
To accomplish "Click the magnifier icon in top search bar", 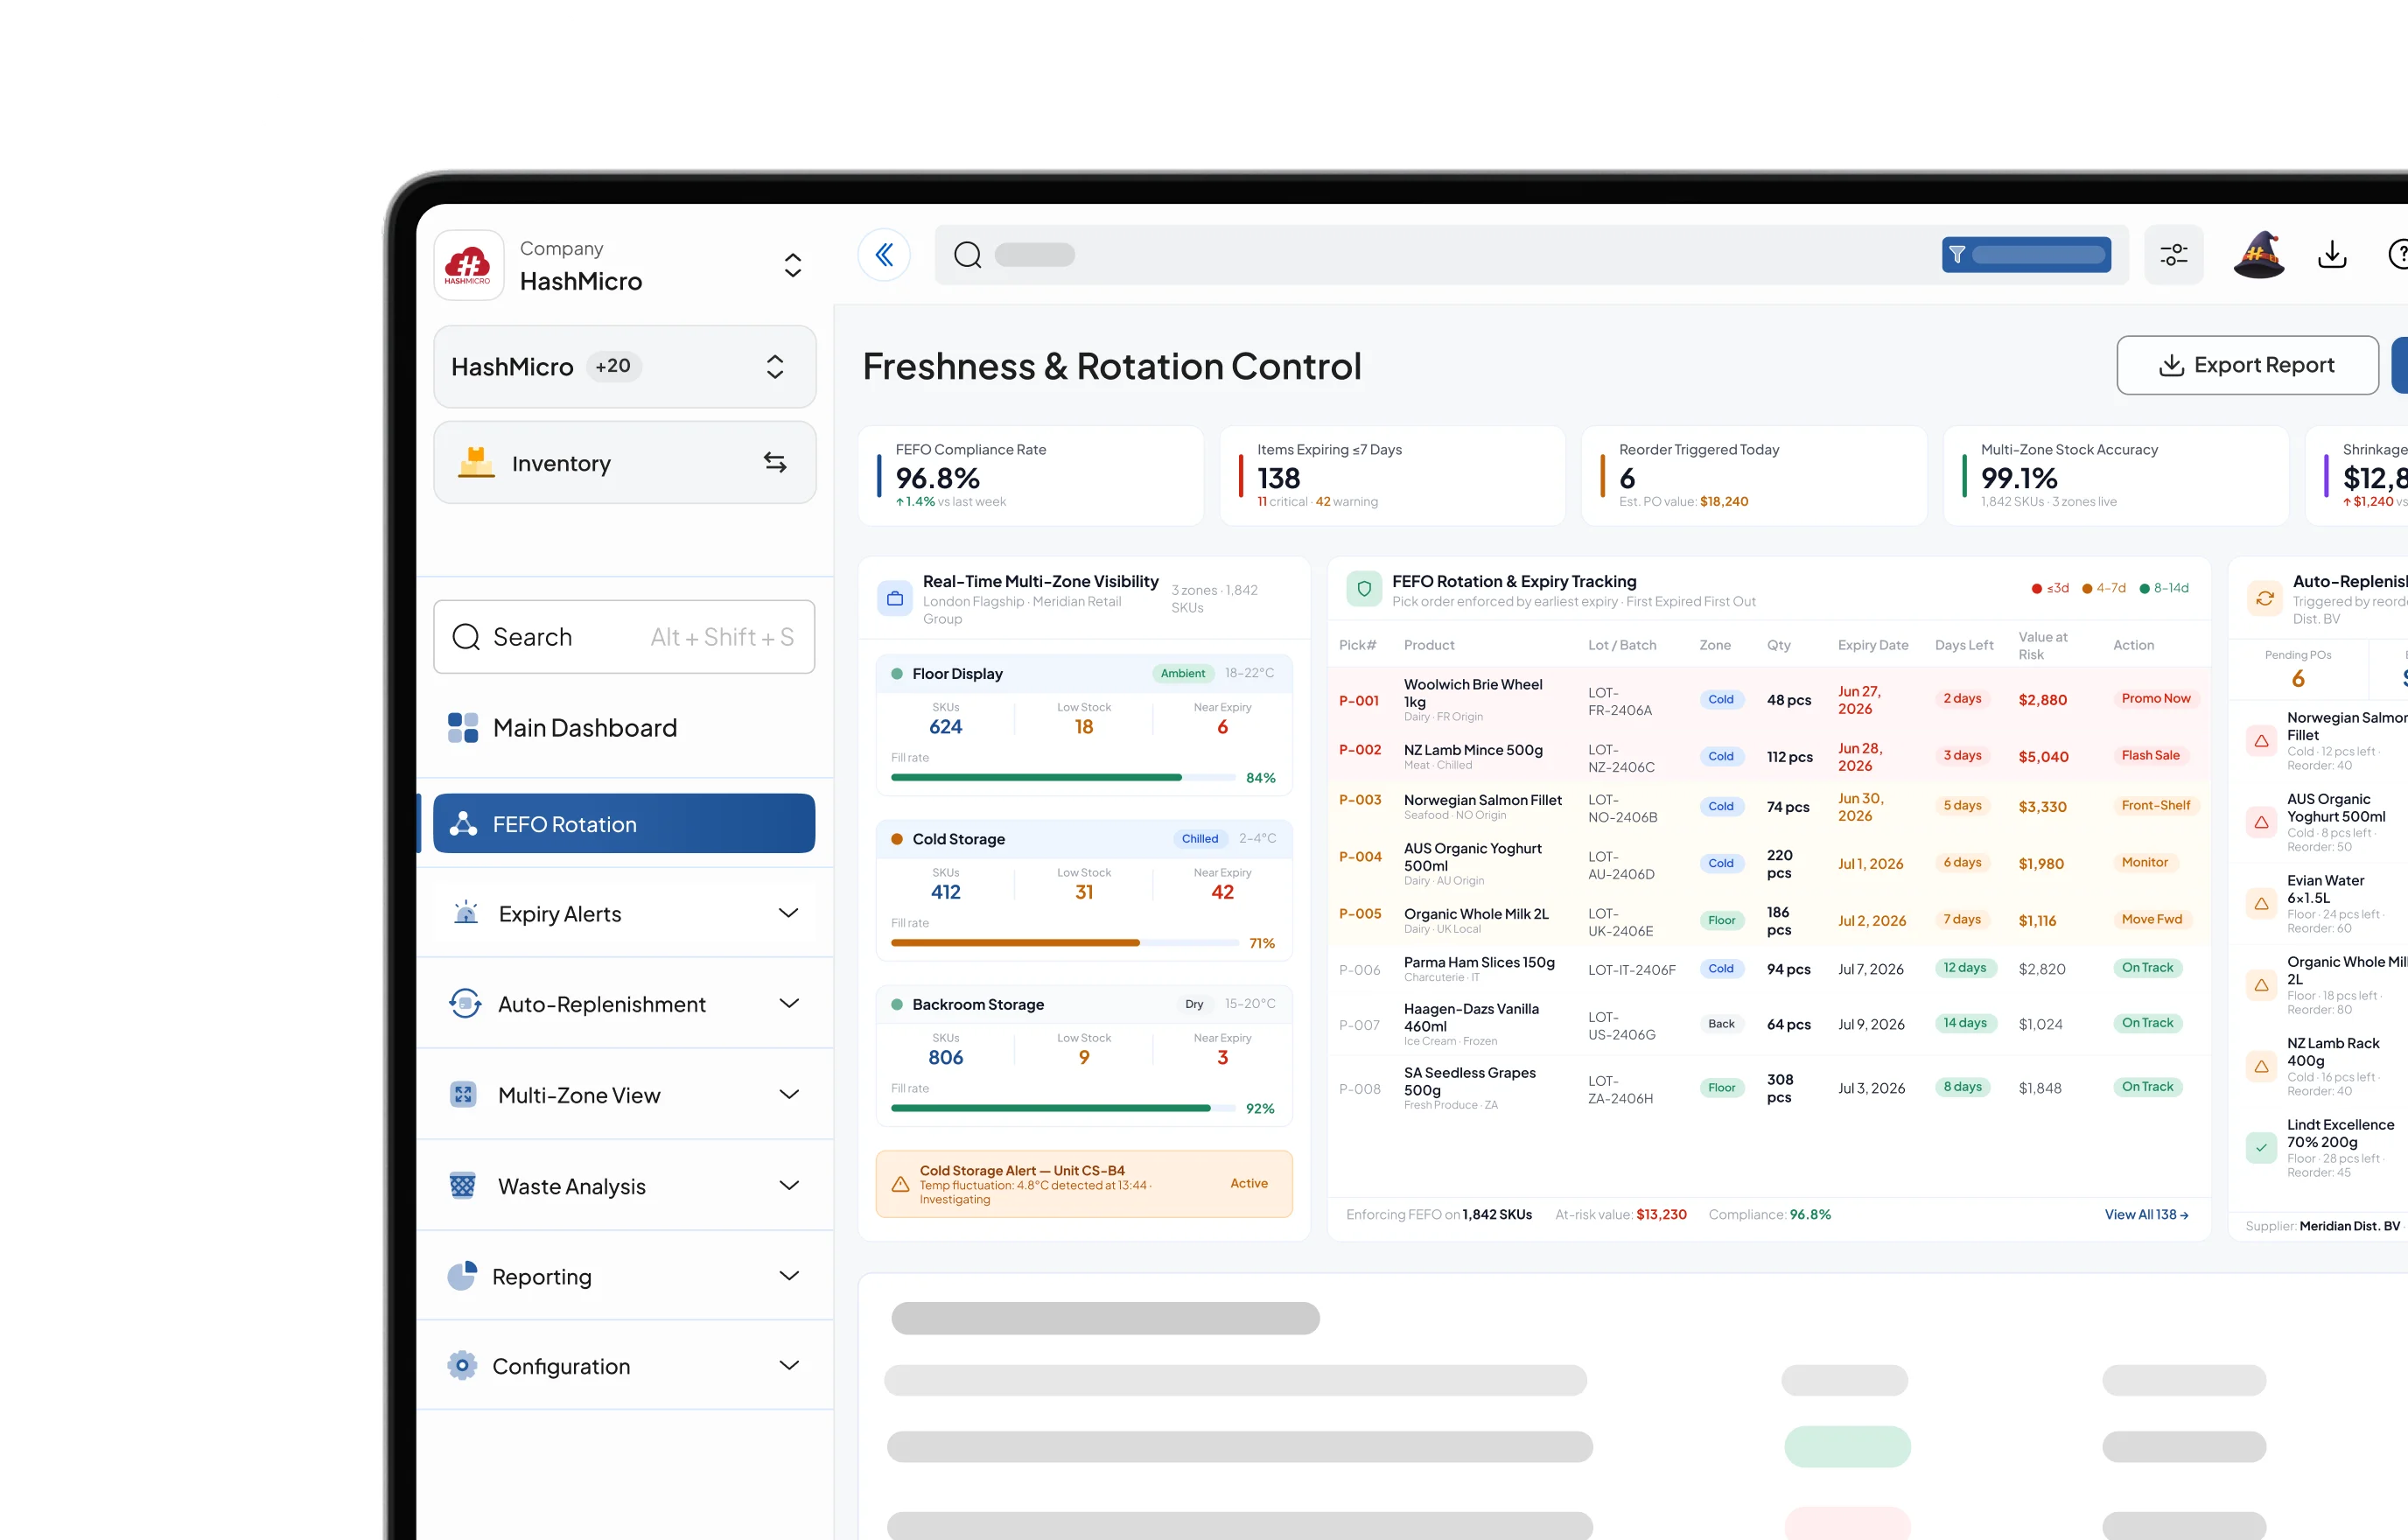I will [967, 255].
